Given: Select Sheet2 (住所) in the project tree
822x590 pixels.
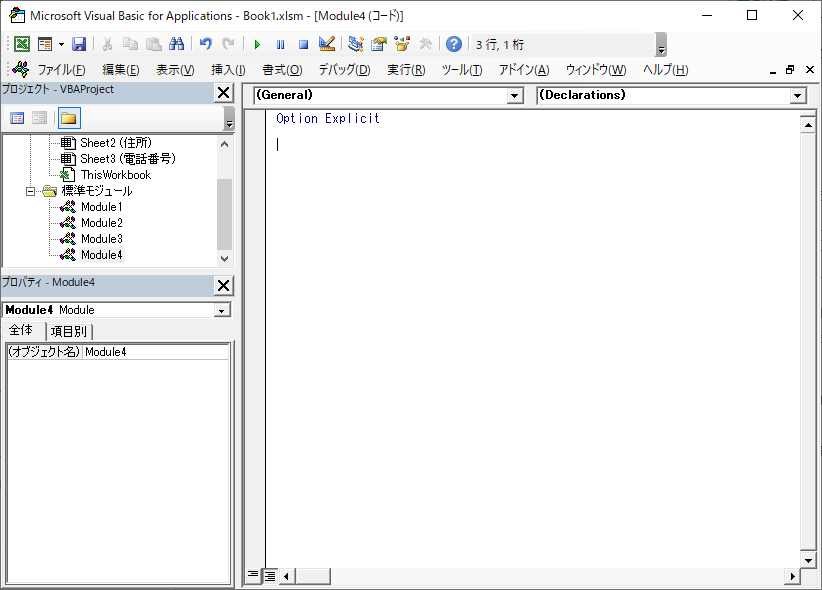Looking at the screenshot, I should point(116,143).
